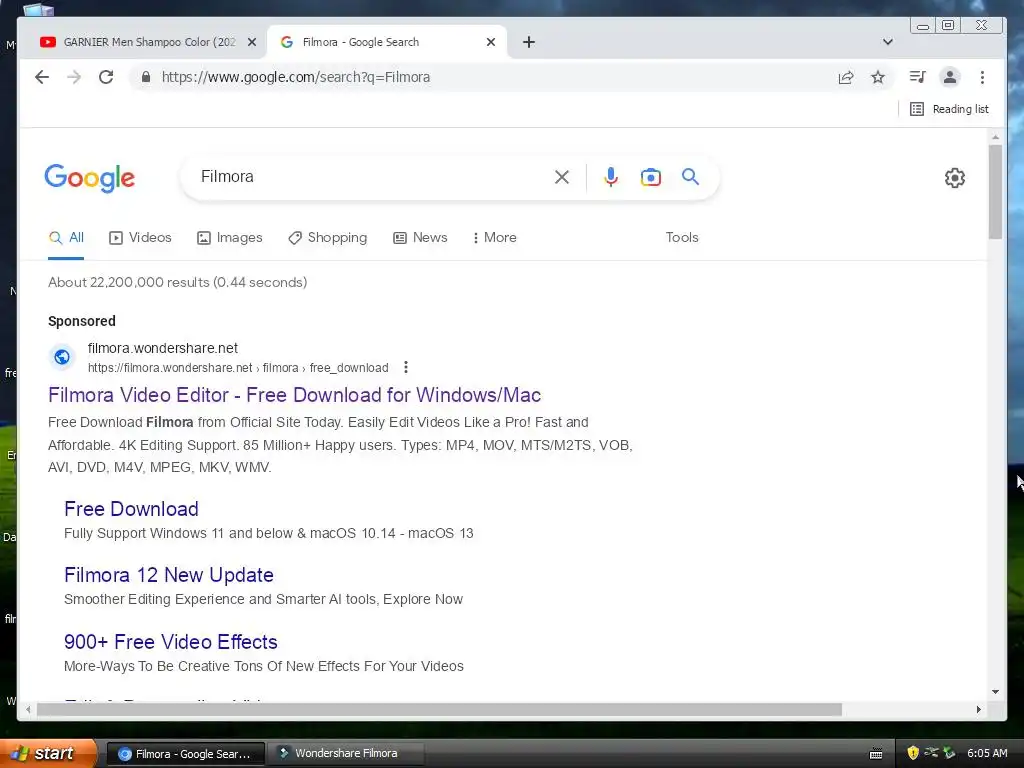Click the horizontal scroll left arrow
The width and height of the screenshot is (1024, 768).
tap(28, 709)
